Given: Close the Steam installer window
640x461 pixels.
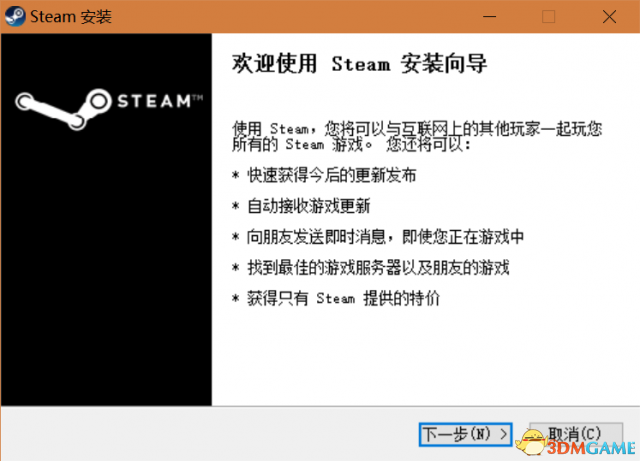Looking at the screenshot, I should [x=608, y=17].
